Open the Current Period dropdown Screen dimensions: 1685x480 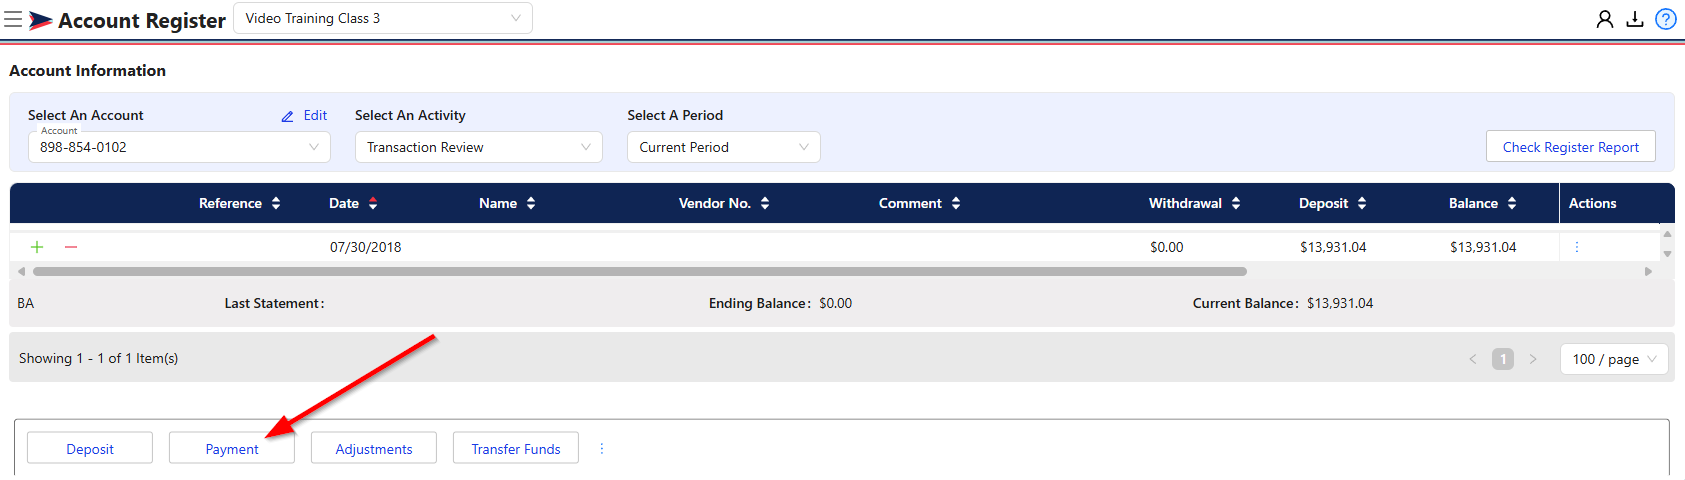pos(724,147)
